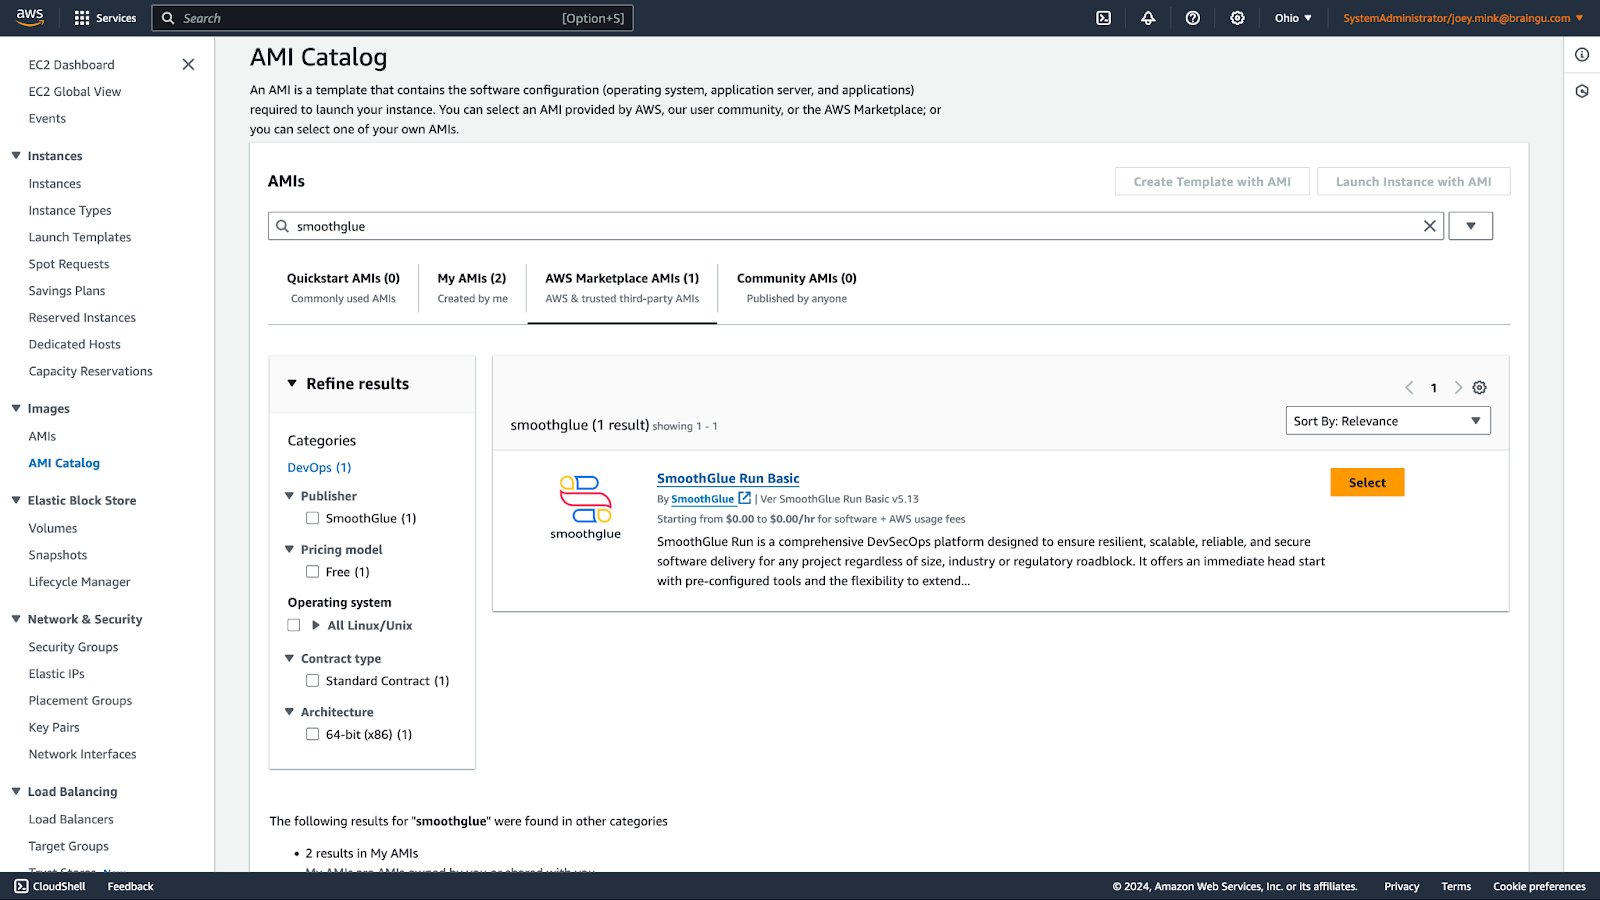Click the CloudShell icon in footer

[x=22, y=886]
